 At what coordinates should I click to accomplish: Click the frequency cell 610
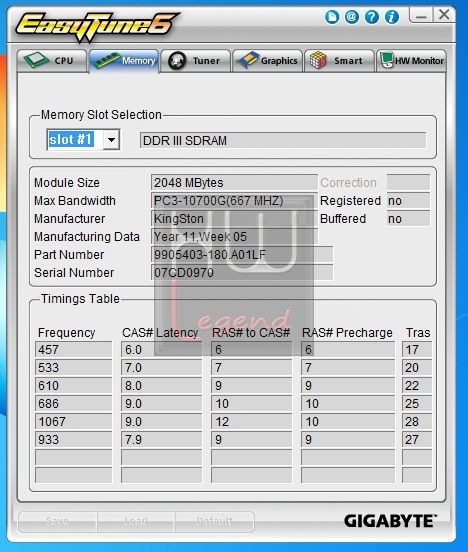point(74,385)
